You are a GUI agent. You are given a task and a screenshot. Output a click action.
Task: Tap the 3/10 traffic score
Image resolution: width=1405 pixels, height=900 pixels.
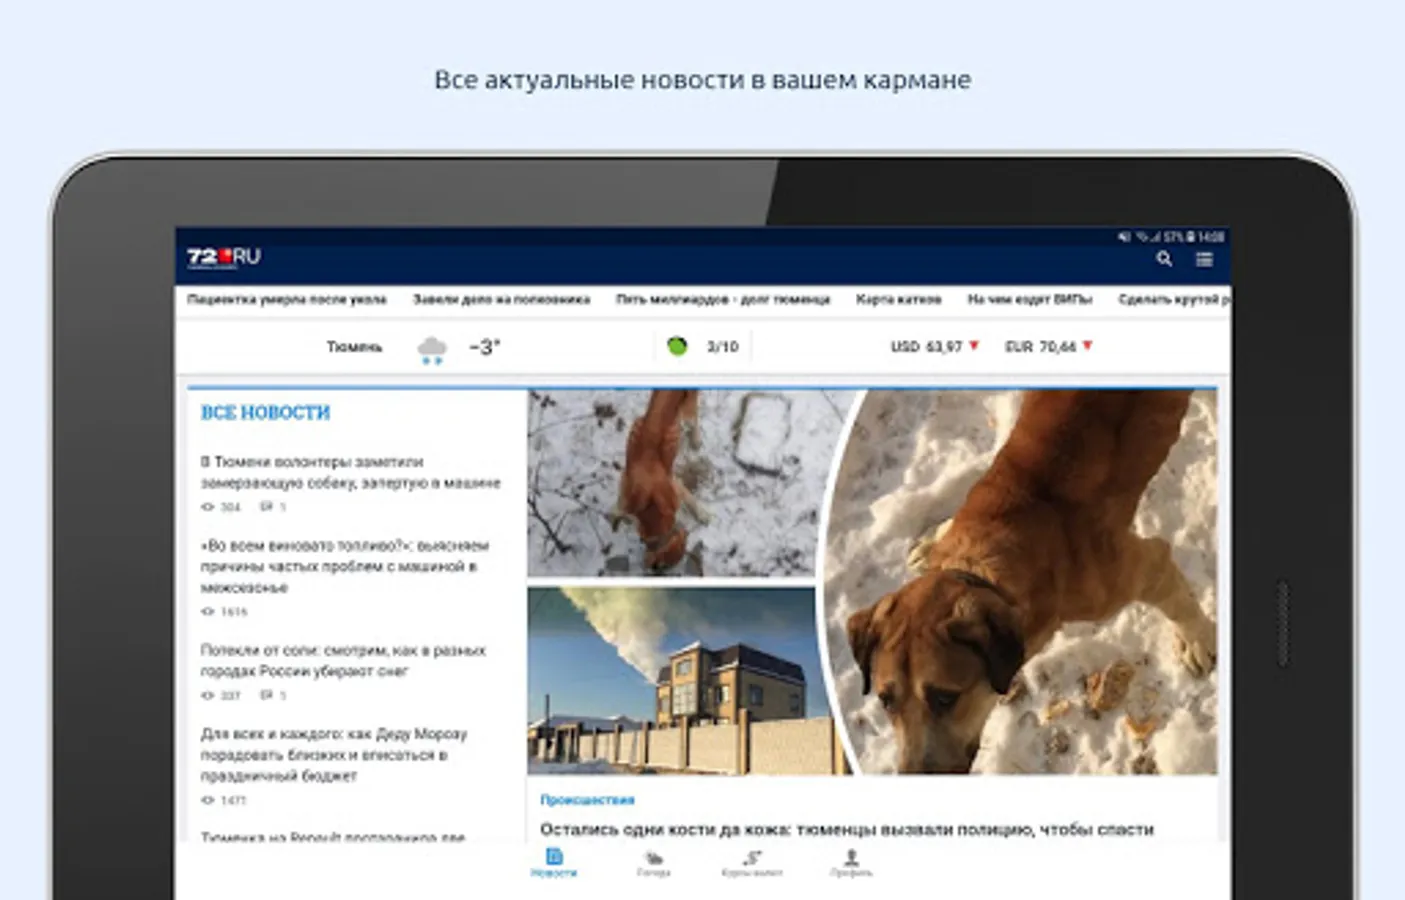coord(722,347)
